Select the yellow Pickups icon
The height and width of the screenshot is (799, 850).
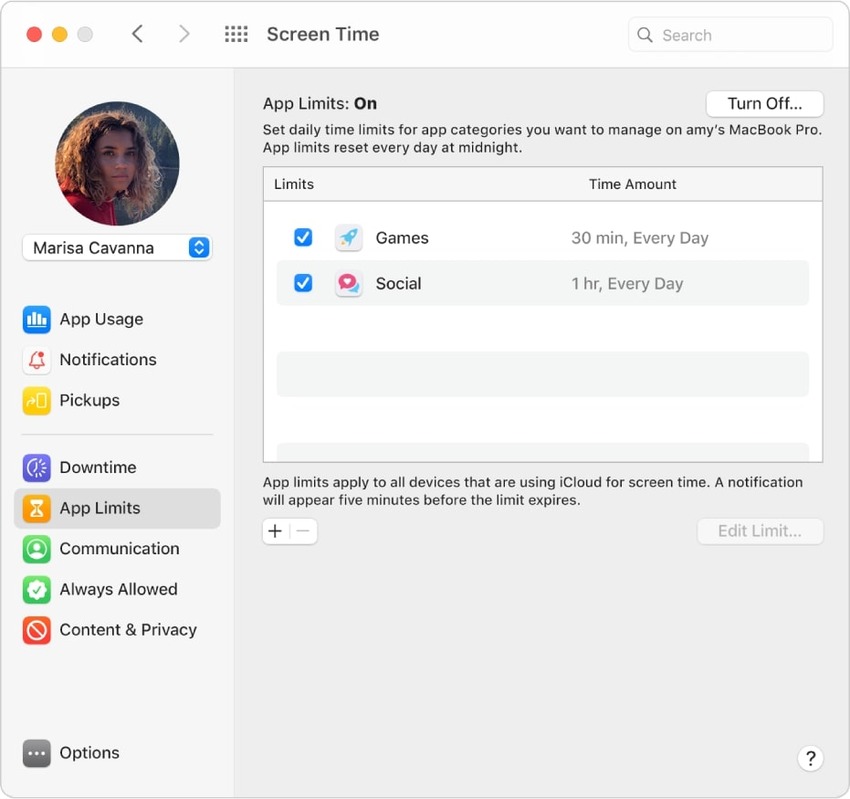click(x=37, y=401)
